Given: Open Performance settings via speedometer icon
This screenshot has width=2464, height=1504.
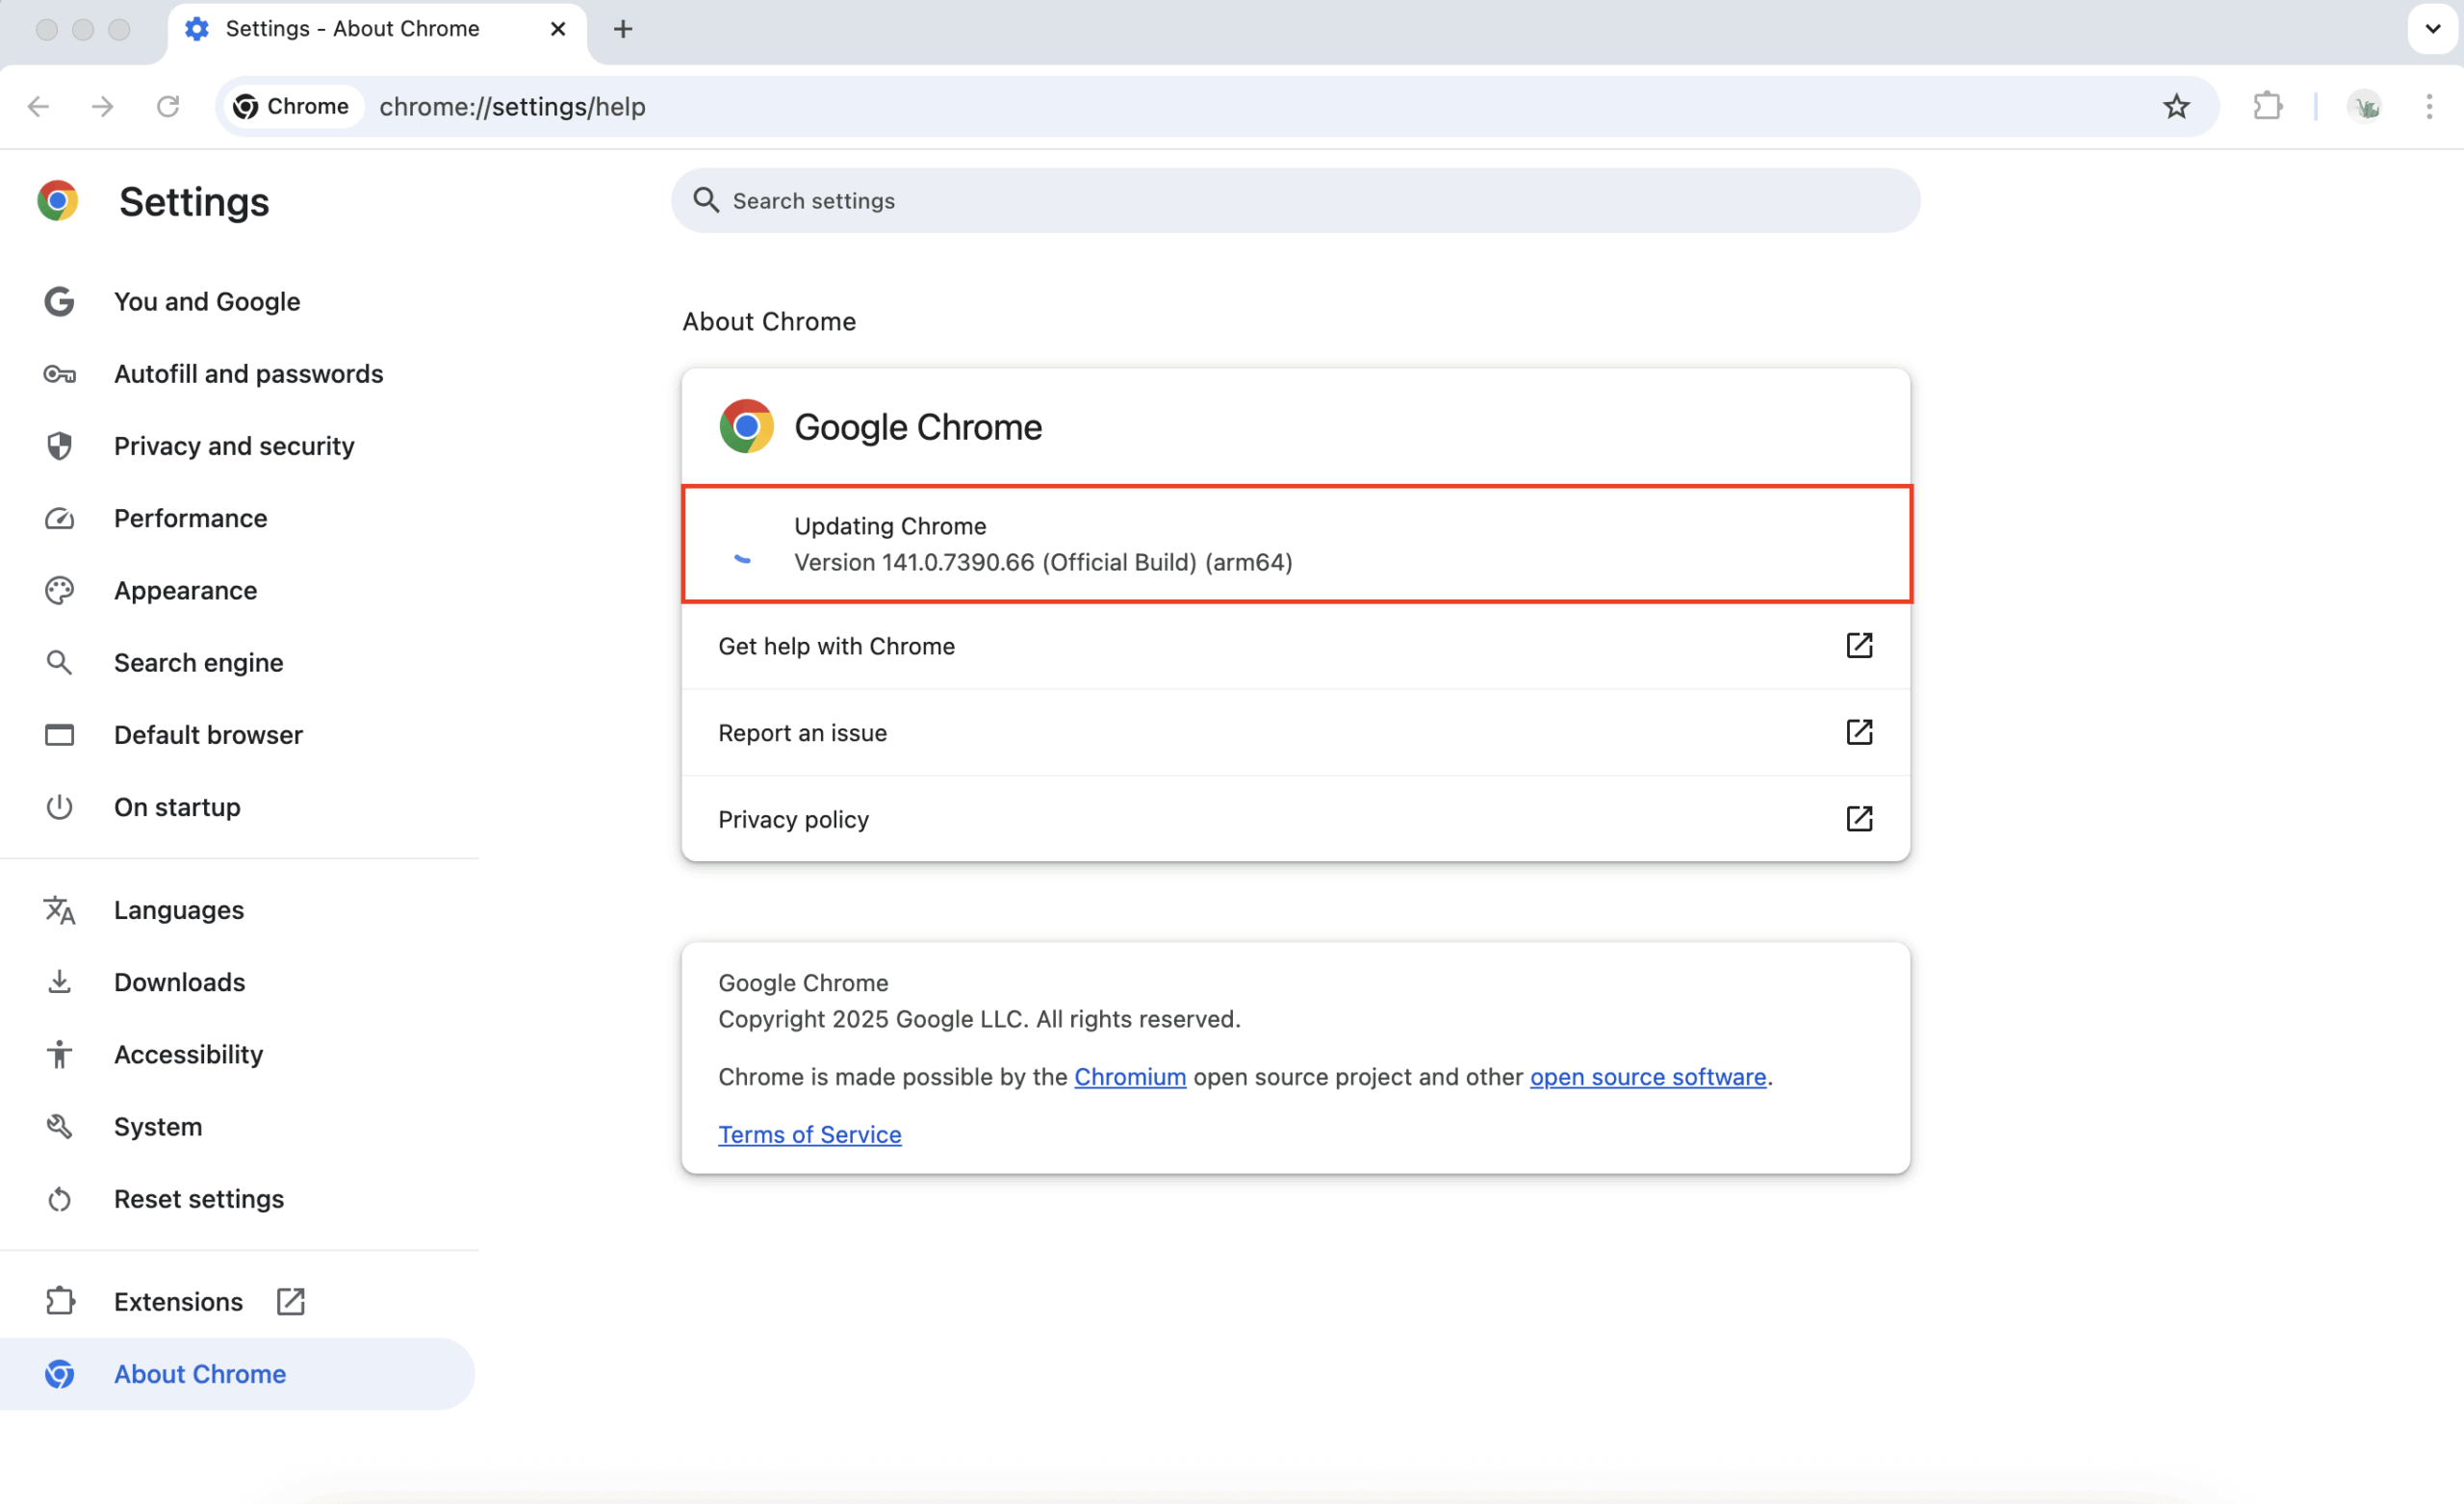Looking at the screenshot, I should (x=59, y=518).
